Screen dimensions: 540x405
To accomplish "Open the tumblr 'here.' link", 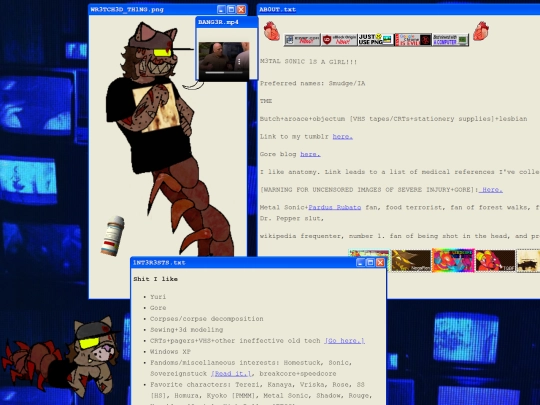I will coord(343,136).
